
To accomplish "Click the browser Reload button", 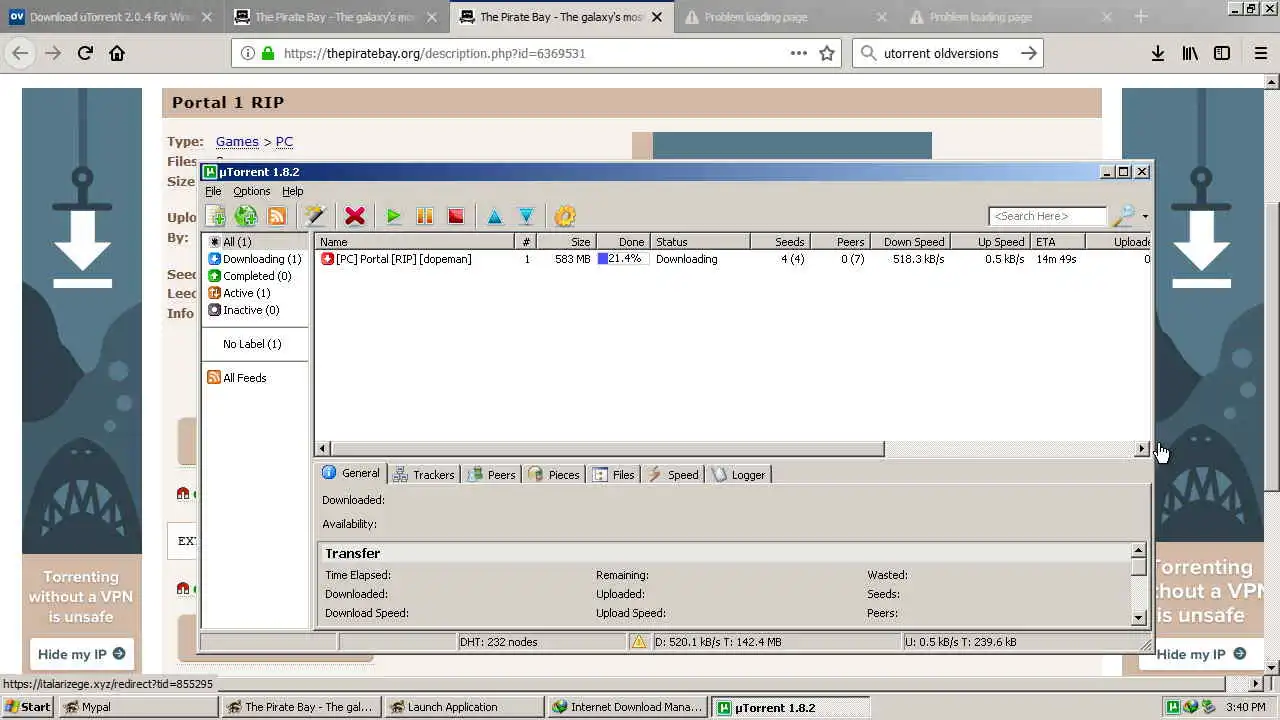I will tap(85, 53).
